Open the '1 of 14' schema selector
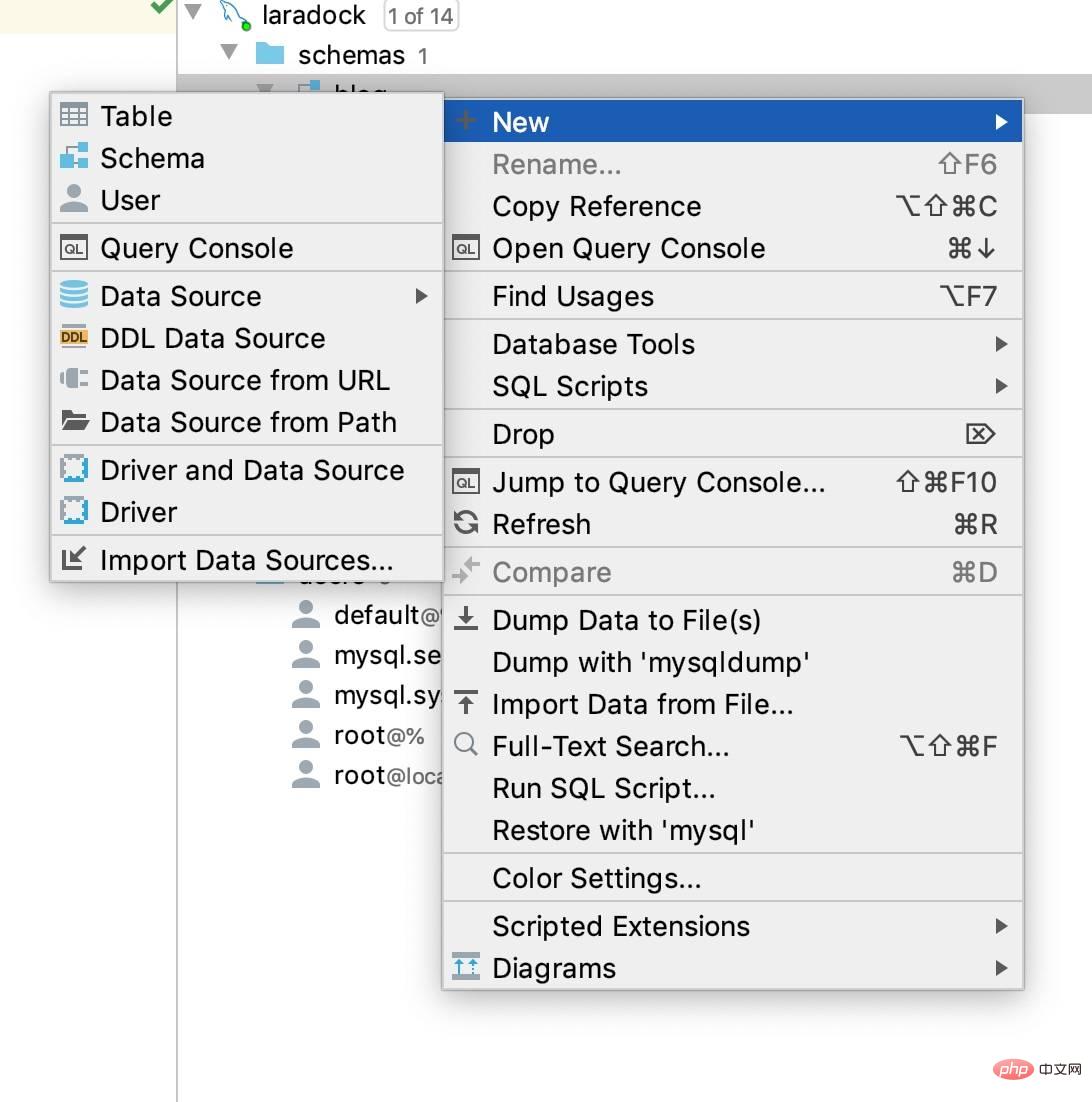This screenshot has width=1092, height=1102. (x=421, y=15)
